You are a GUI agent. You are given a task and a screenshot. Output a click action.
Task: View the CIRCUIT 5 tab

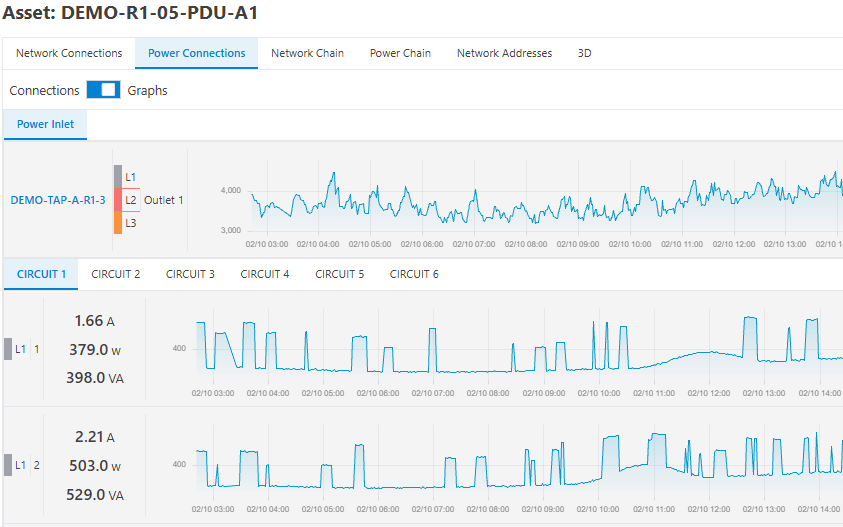(339, 274)
